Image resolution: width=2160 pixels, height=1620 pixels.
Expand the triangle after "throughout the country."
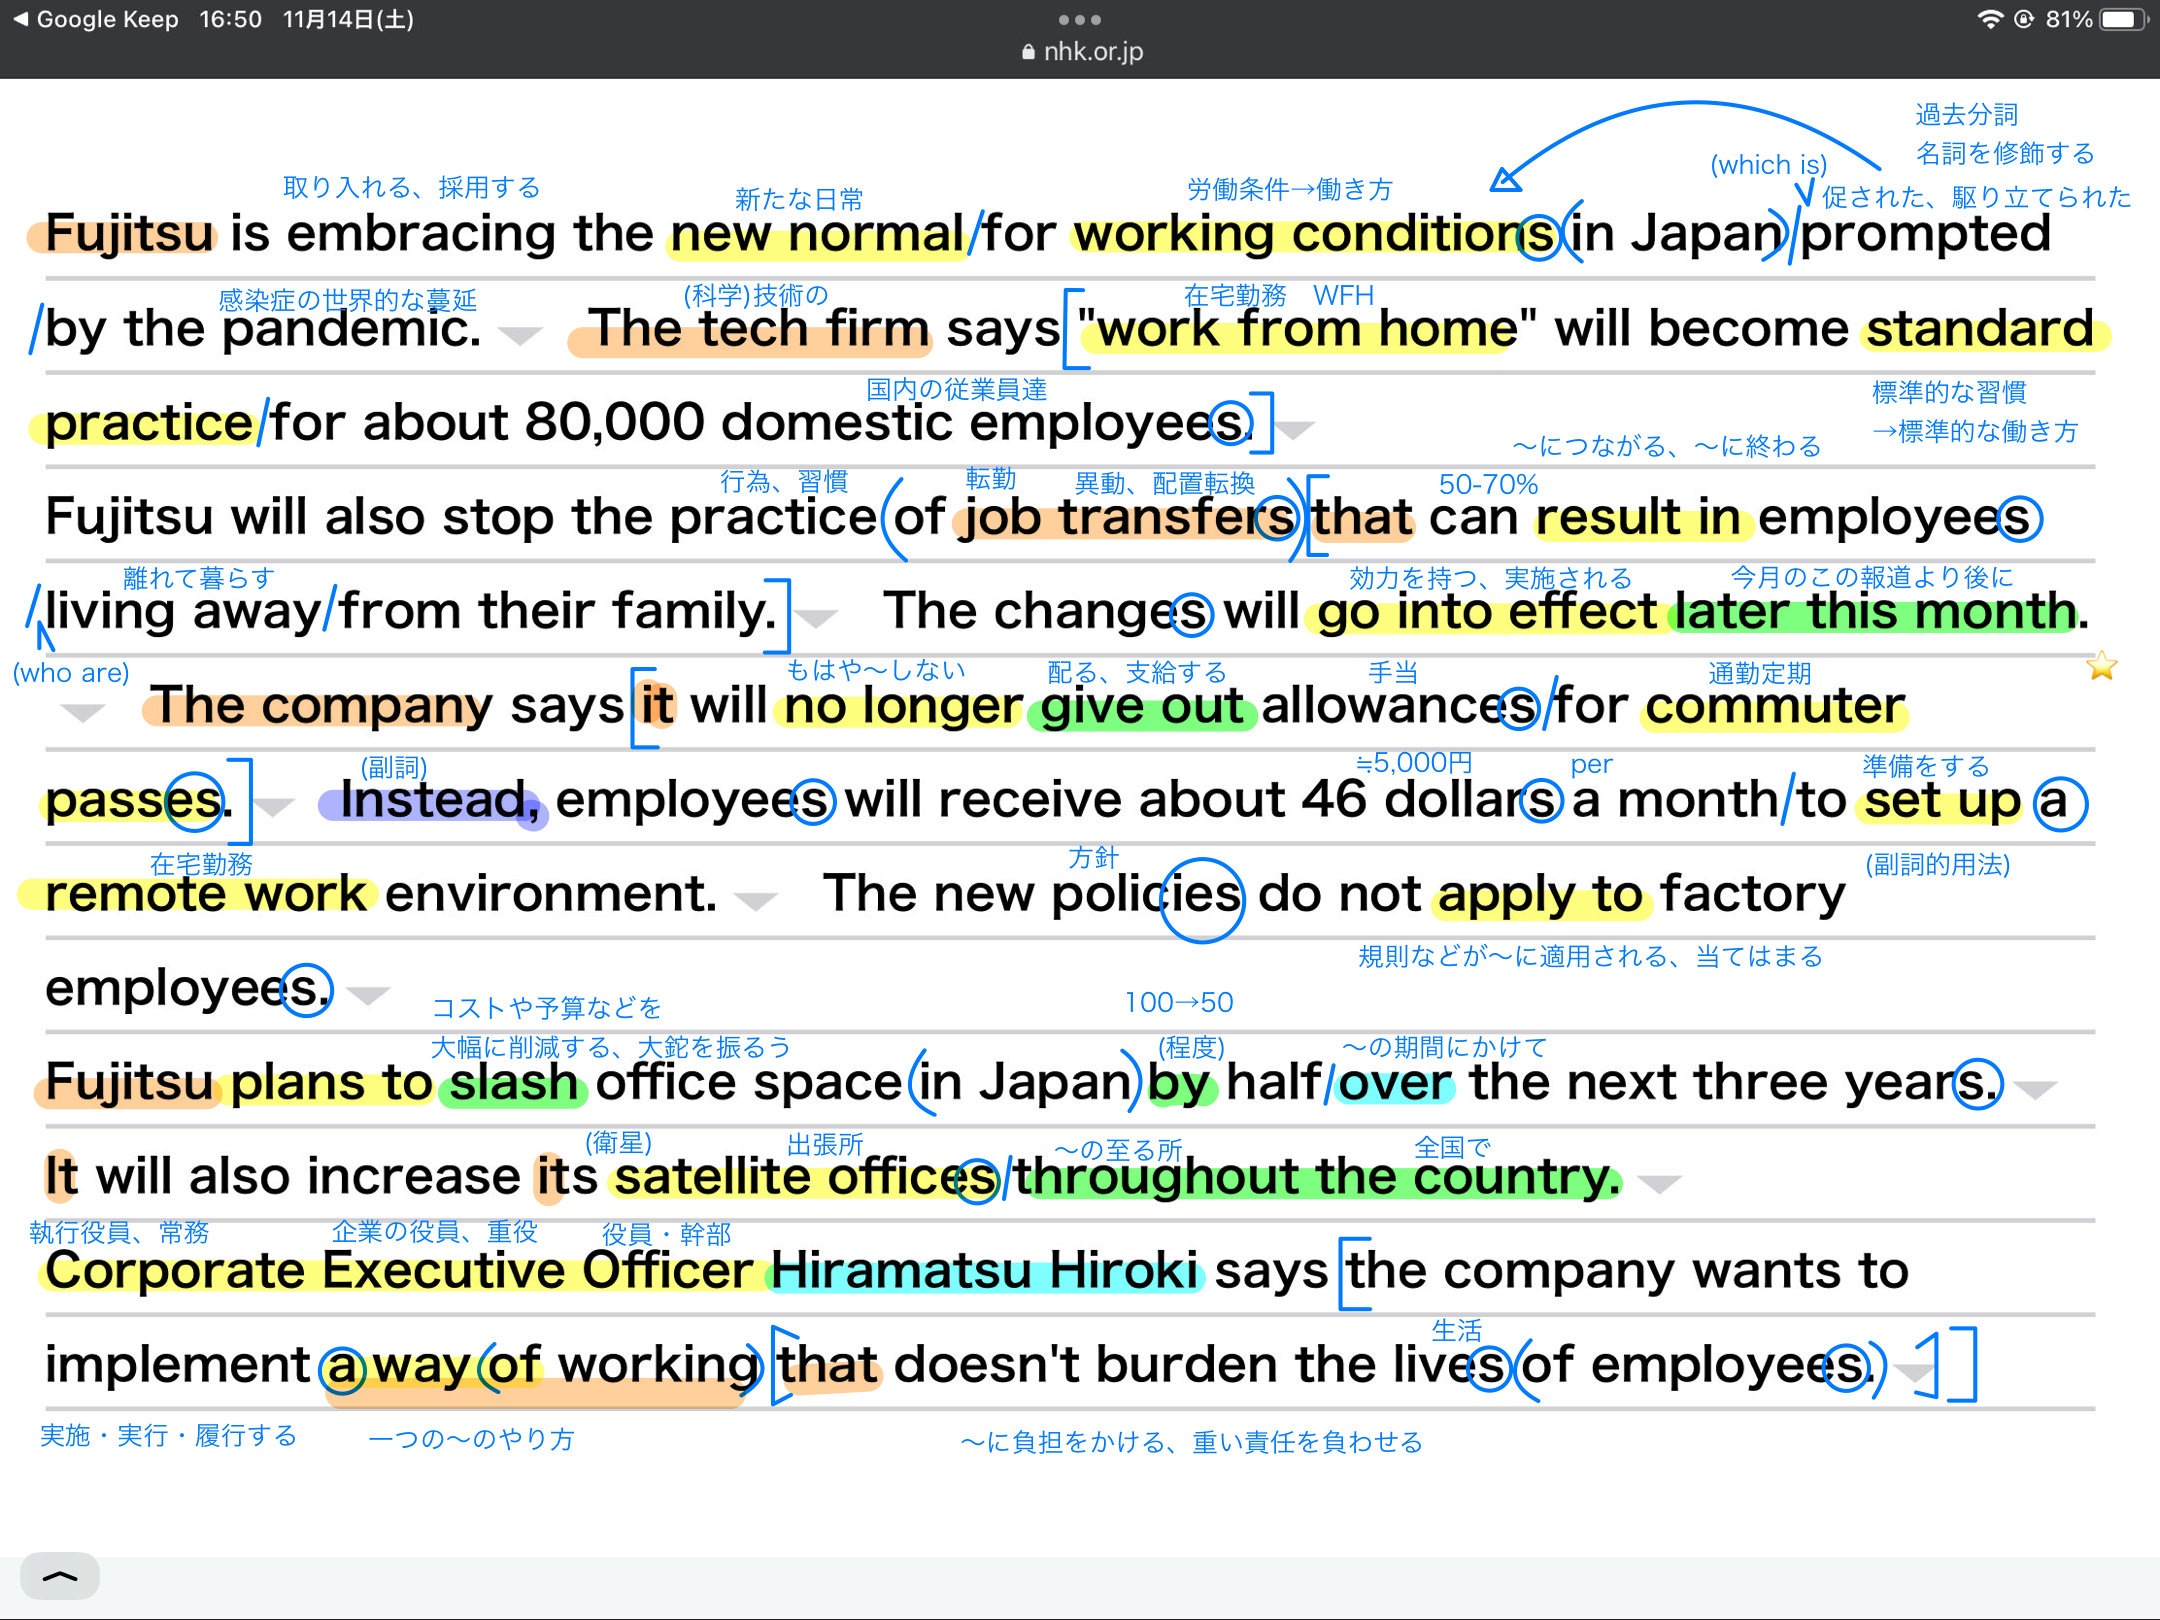(1660, 1184)
